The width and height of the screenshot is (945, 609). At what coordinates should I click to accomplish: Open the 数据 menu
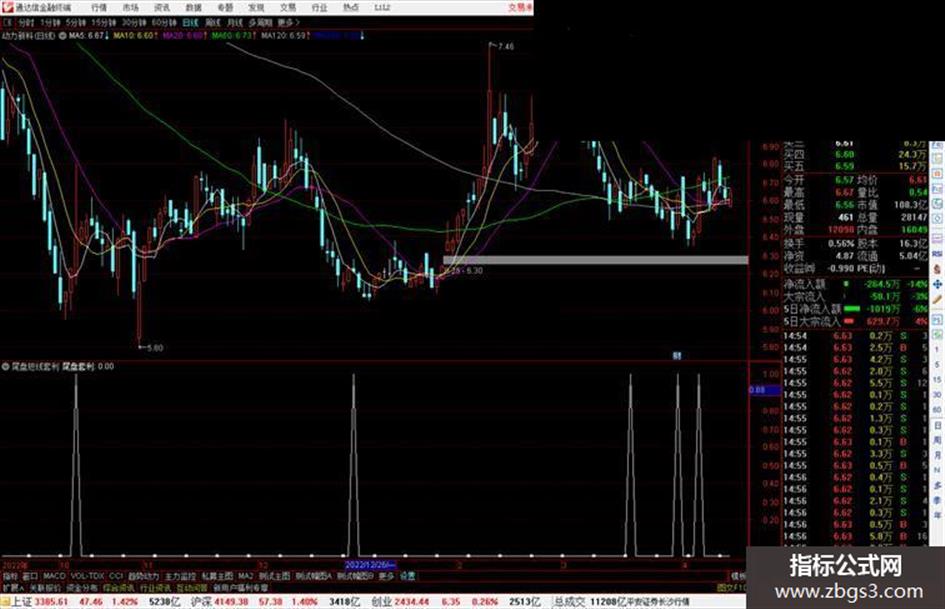(193, 8)
